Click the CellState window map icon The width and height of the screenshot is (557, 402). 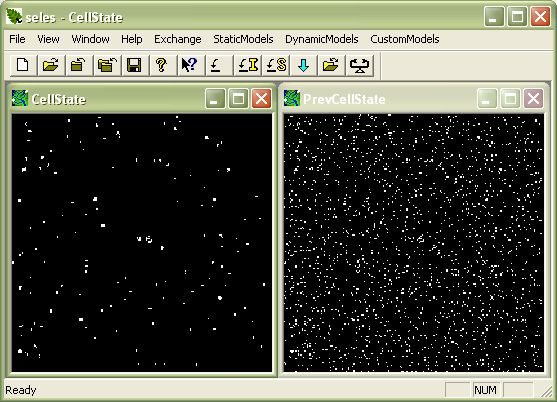tap(20, 98)
